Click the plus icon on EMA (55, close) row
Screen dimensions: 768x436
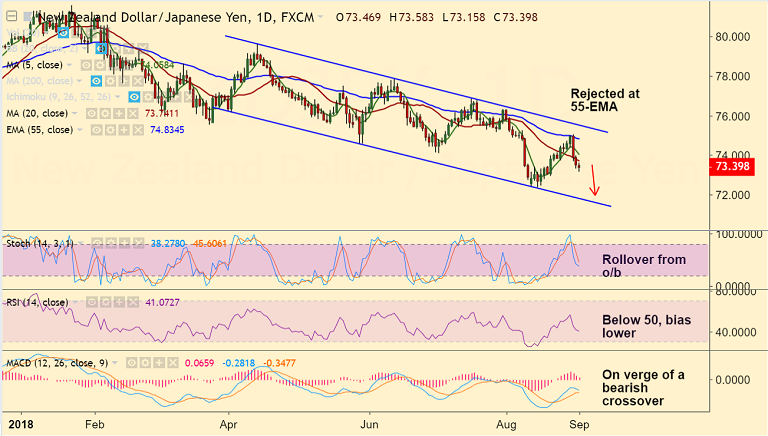(124, 130)
